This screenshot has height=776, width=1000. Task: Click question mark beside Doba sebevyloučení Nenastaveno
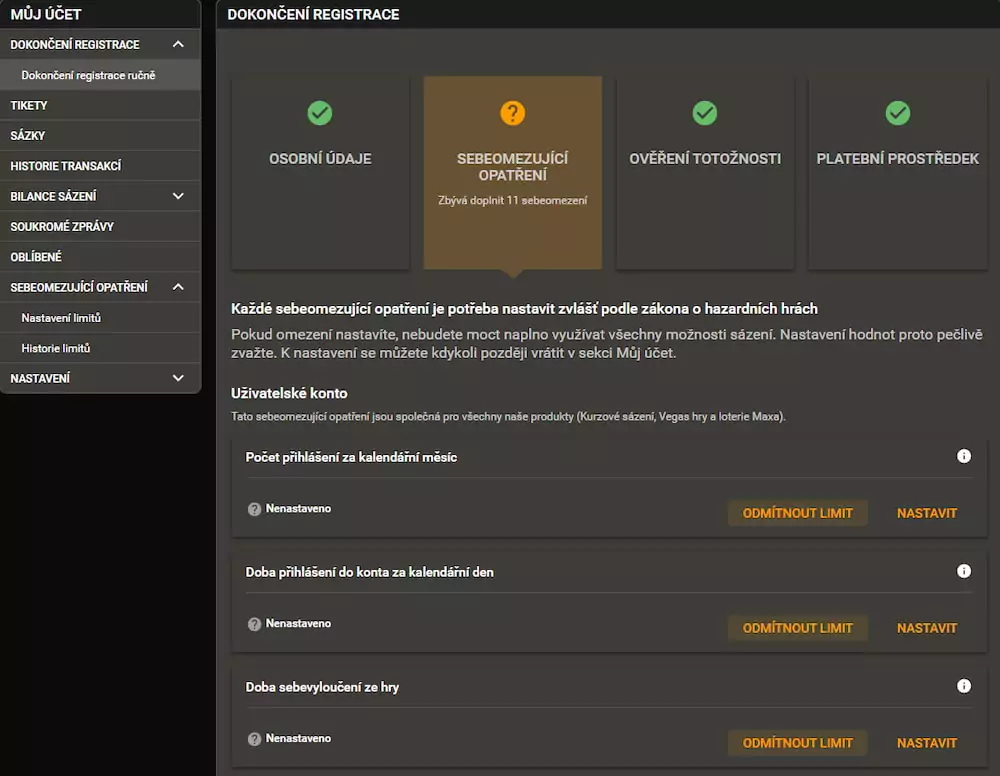253,738
